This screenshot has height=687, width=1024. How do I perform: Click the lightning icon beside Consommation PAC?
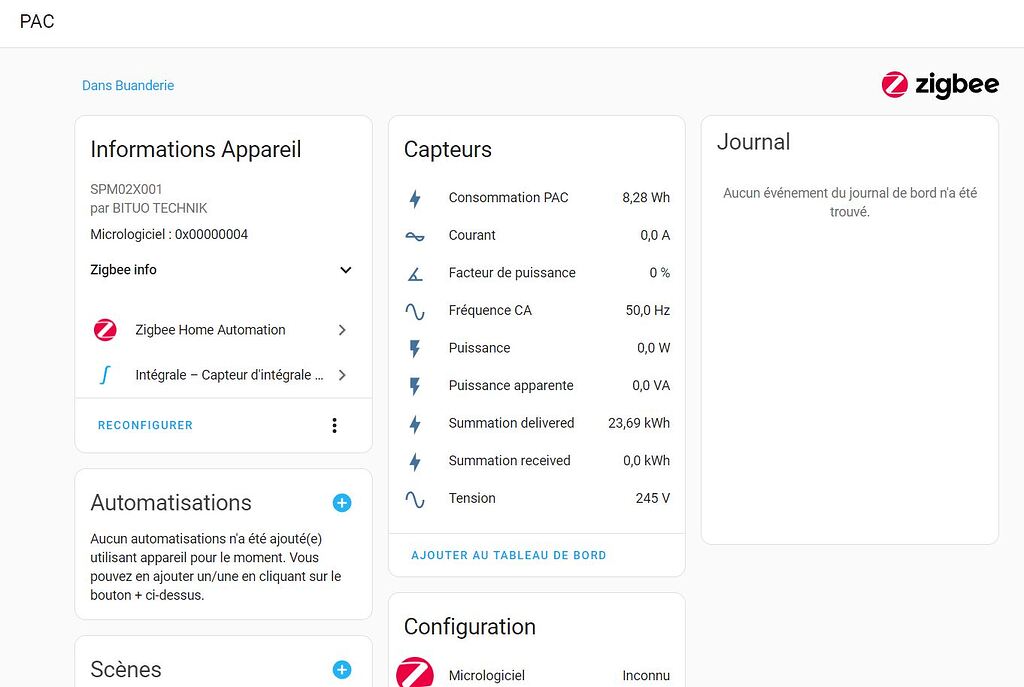[414, 198]
